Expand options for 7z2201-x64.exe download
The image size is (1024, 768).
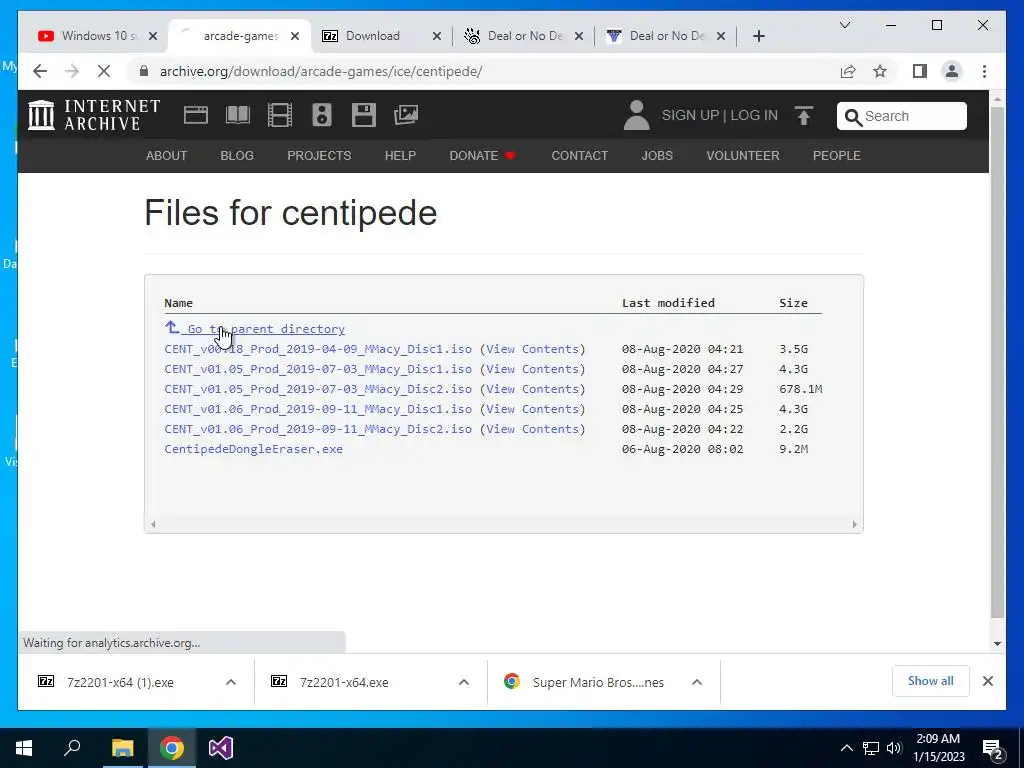464,682
